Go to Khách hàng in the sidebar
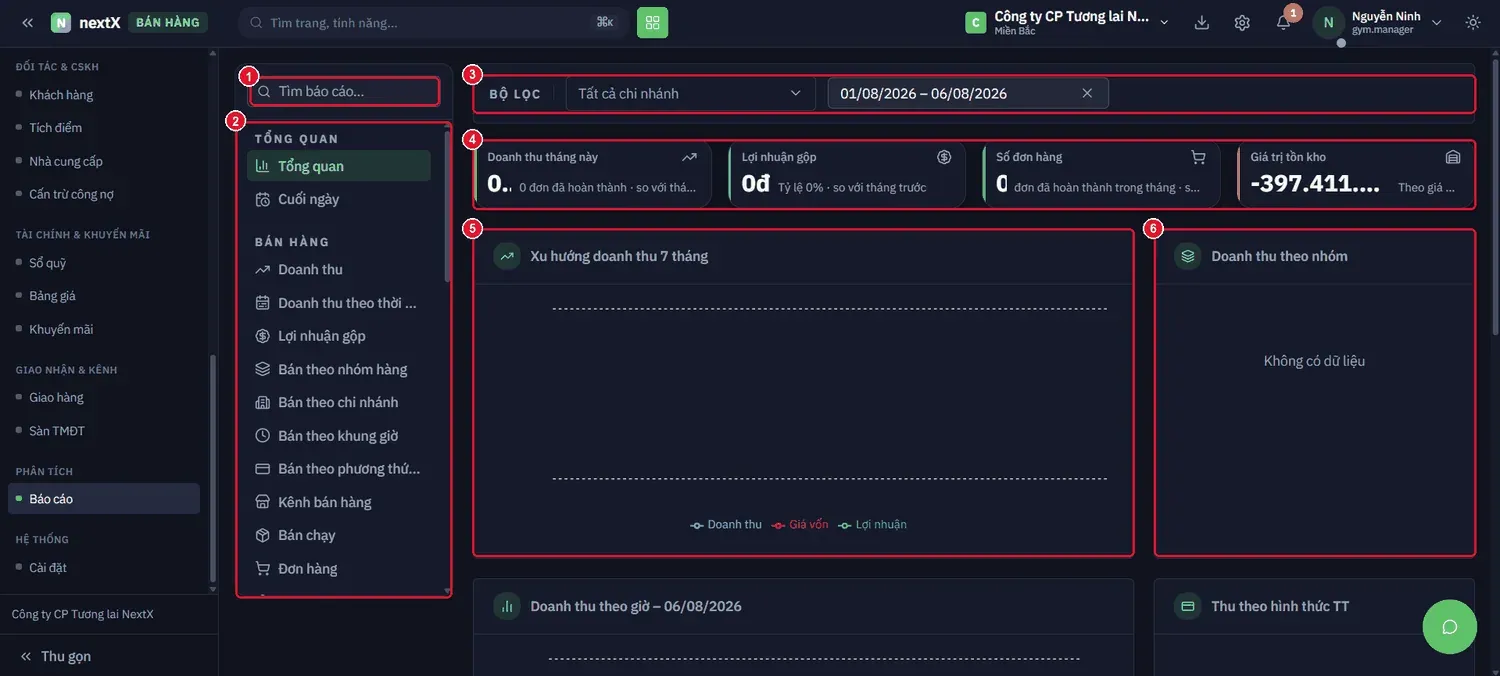This screenshot has height=676, width=1500. [104, 95]
